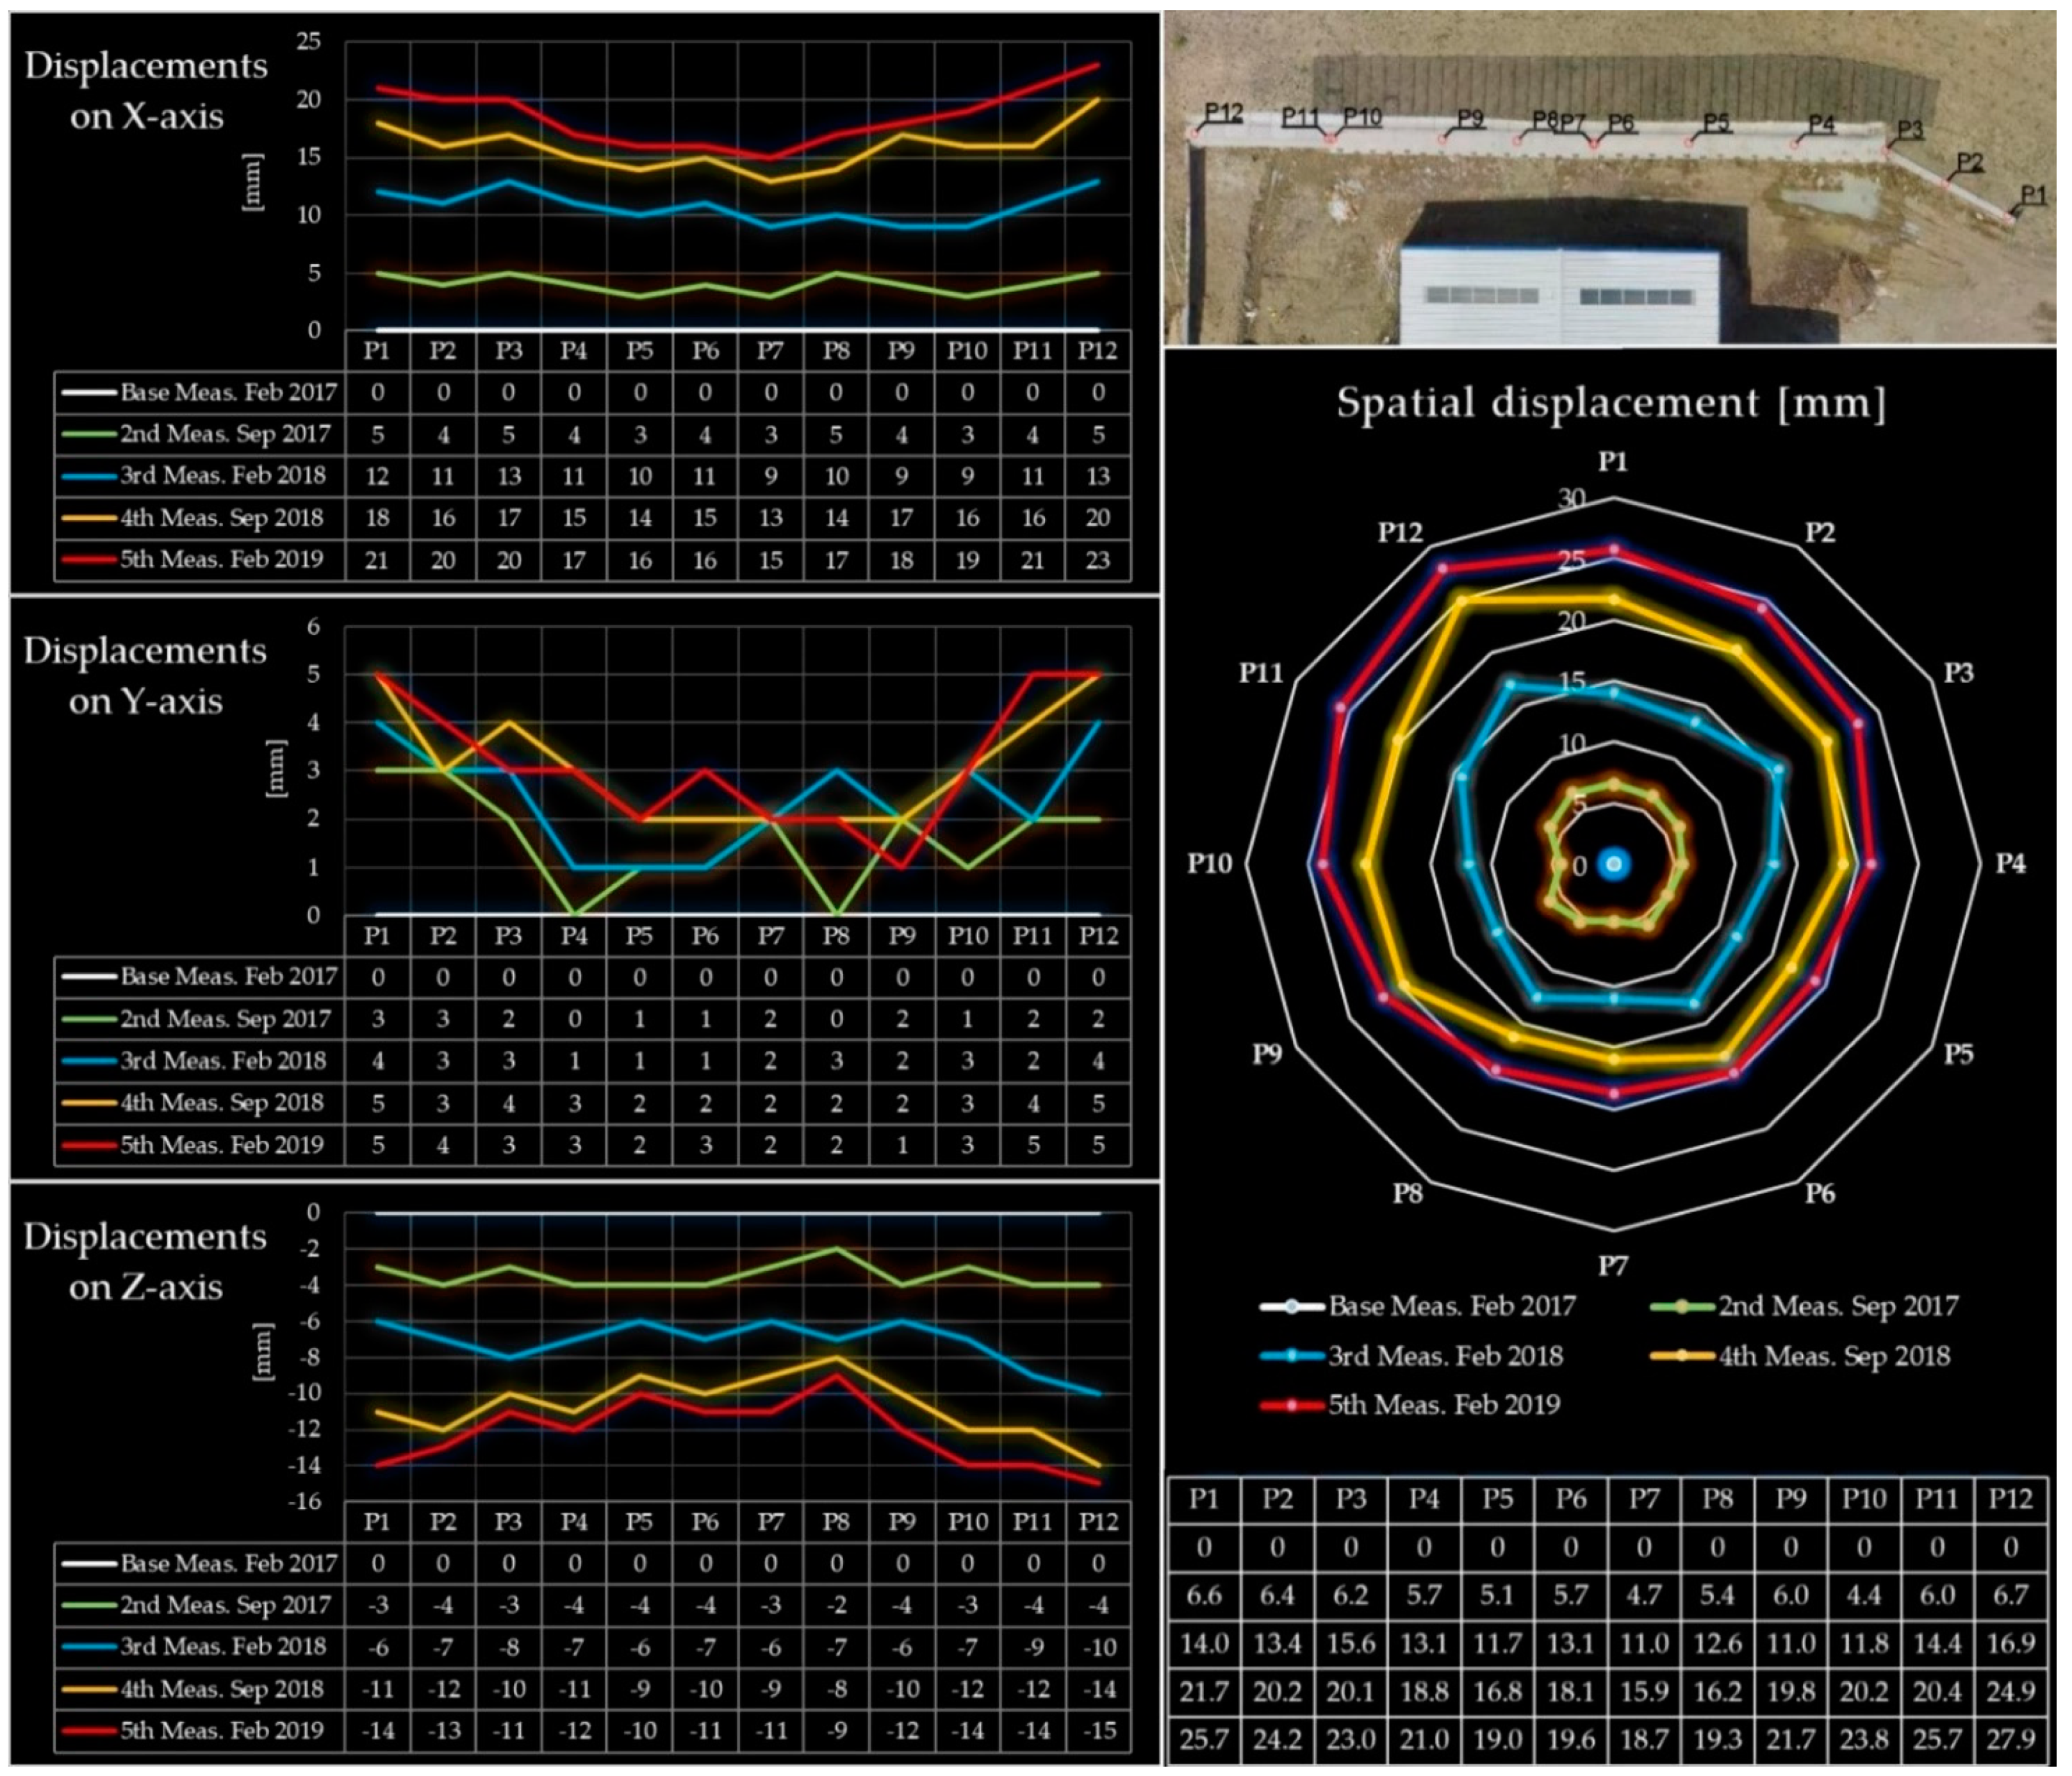Click the 15.6 cell in spatial displacement table
This screenshot has height=1776, width=2072.
pyautogui.click(x=1350, y=1644)
